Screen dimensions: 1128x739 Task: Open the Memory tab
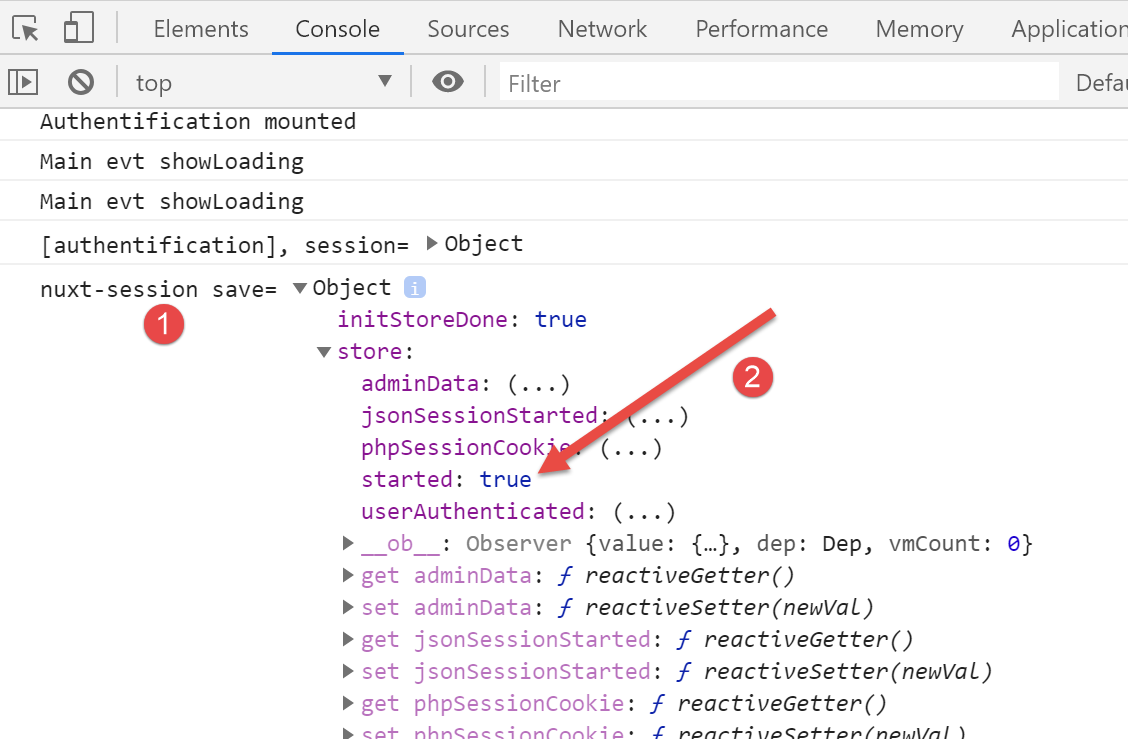click(x=919, y=29)
